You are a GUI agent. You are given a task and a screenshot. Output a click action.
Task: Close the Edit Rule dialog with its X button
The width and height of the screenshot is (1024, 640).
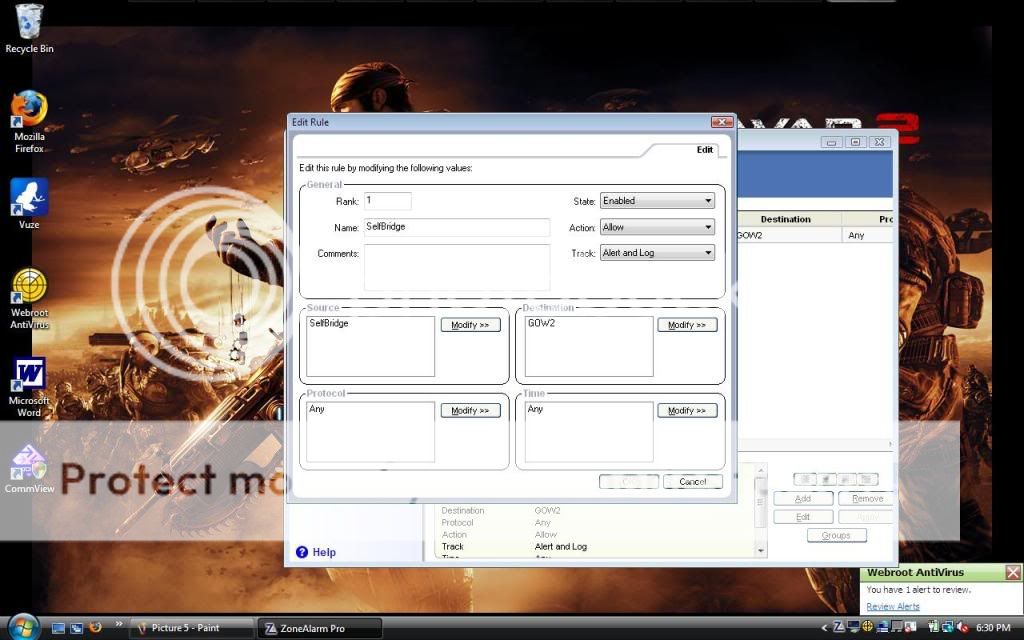tap(722, 122)
